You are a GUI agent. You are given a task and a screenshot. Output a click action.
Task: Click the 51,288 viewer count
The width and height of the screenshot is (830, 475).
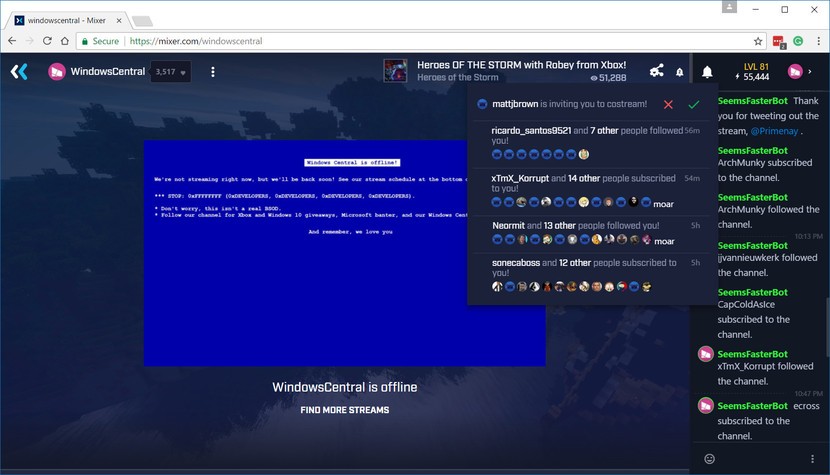tap(608, 77)
